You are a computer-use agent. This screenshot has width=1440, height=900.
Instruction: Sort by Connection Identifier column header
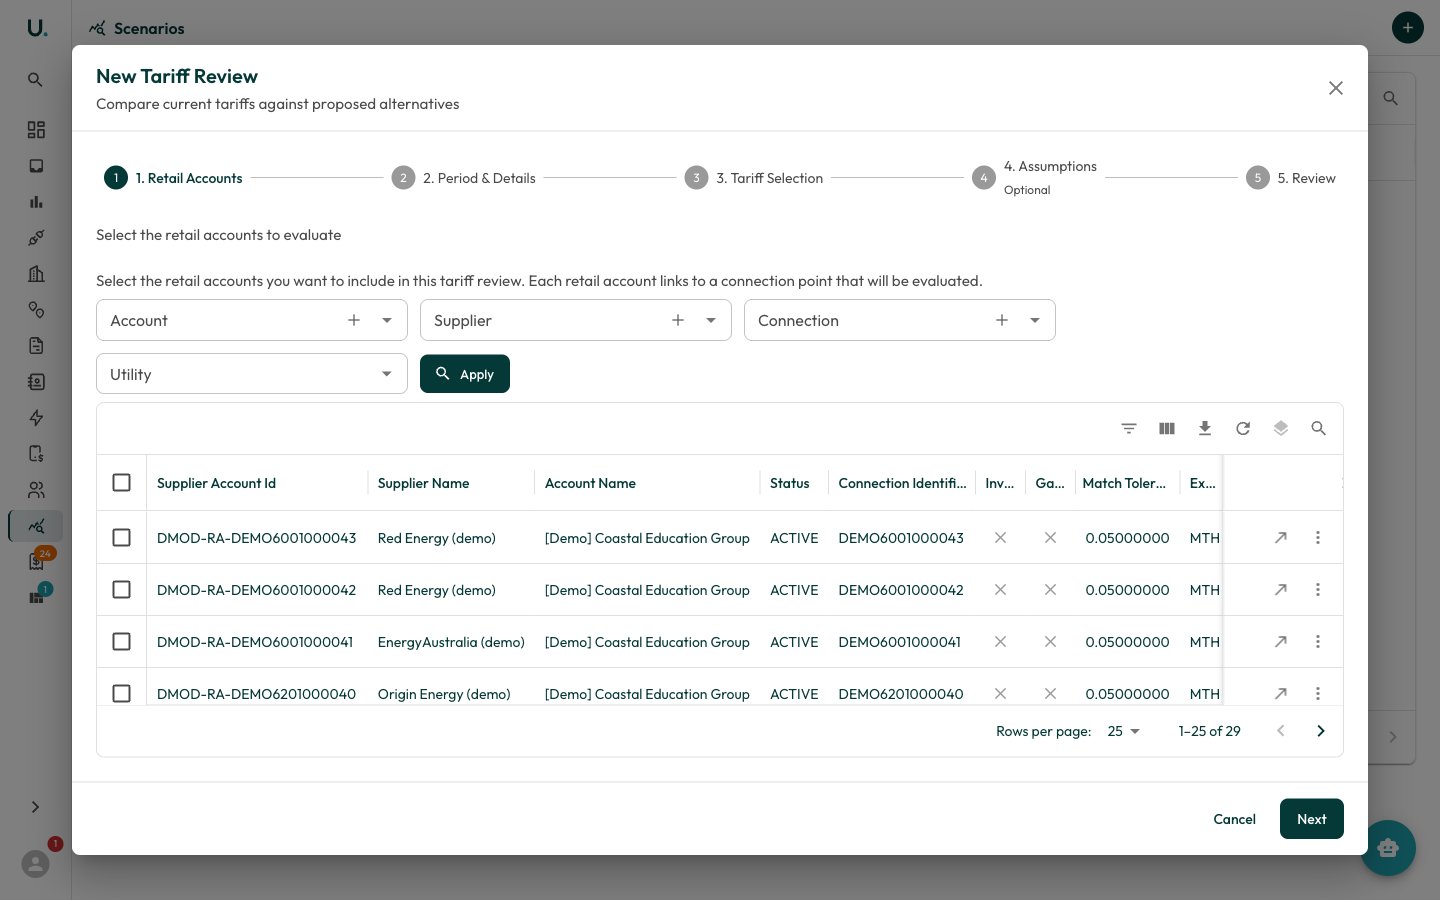pyautogui.click(x=902, y=483)
